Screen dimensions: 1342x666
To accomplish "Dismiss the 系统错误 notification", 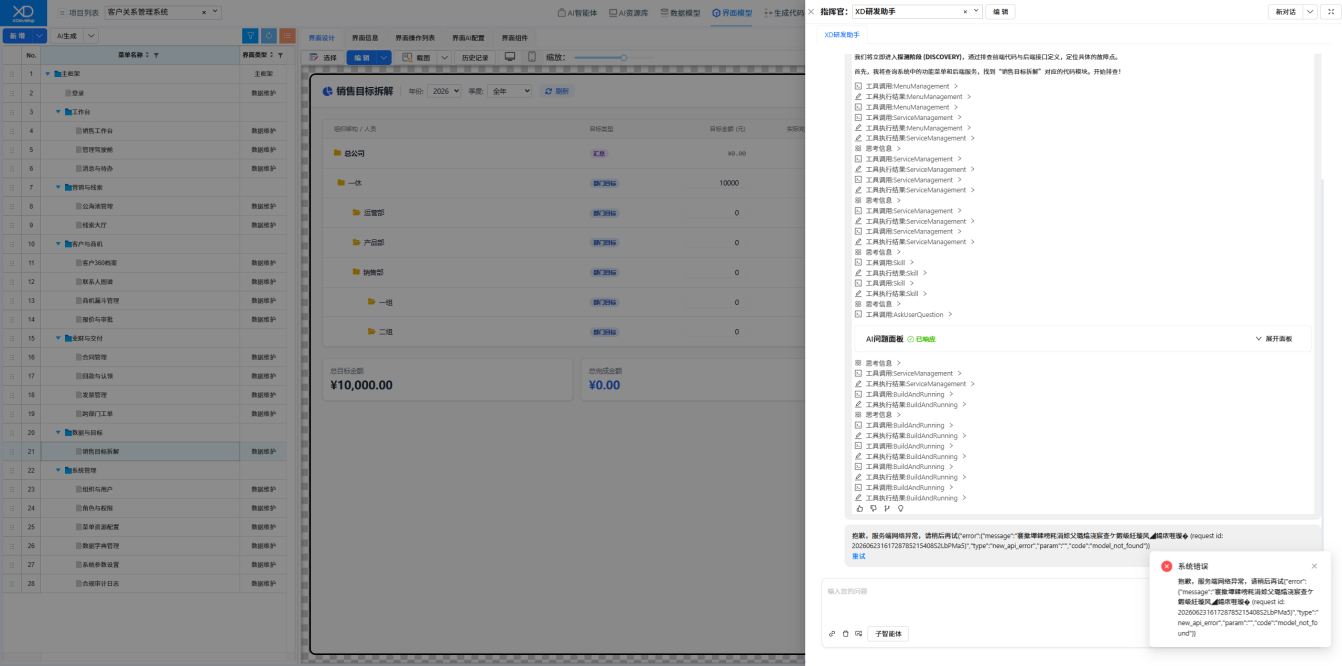I will coord(1314,566).
